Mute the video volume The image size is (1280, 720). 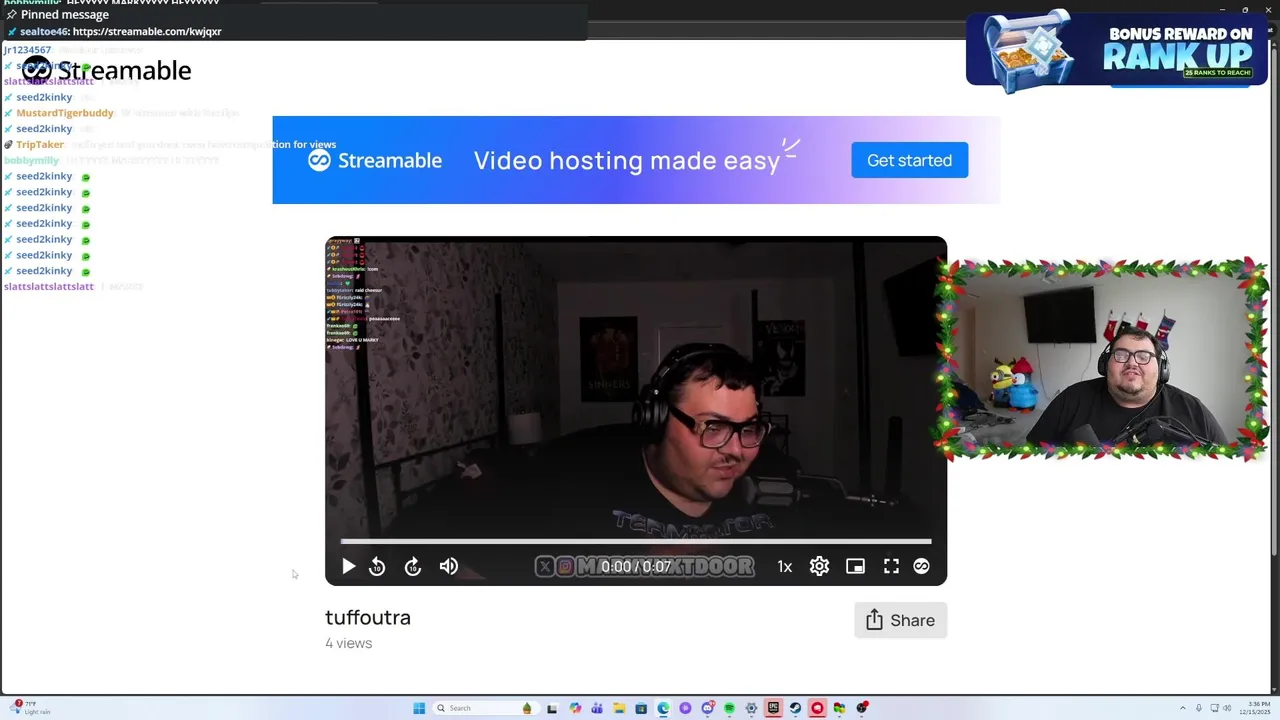[449, 566]
